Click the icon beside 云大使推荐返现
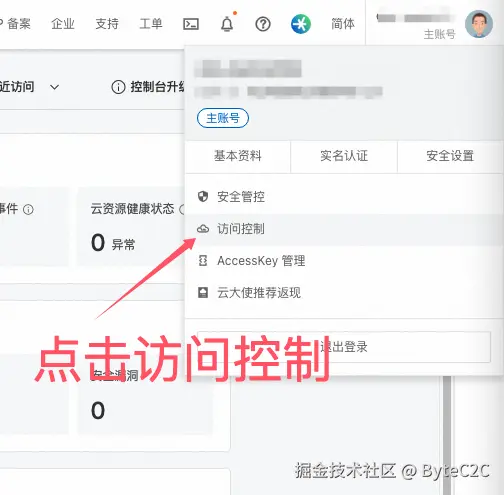Image resolution: width=504 pixels, height=495 pixels. point(203,293)
